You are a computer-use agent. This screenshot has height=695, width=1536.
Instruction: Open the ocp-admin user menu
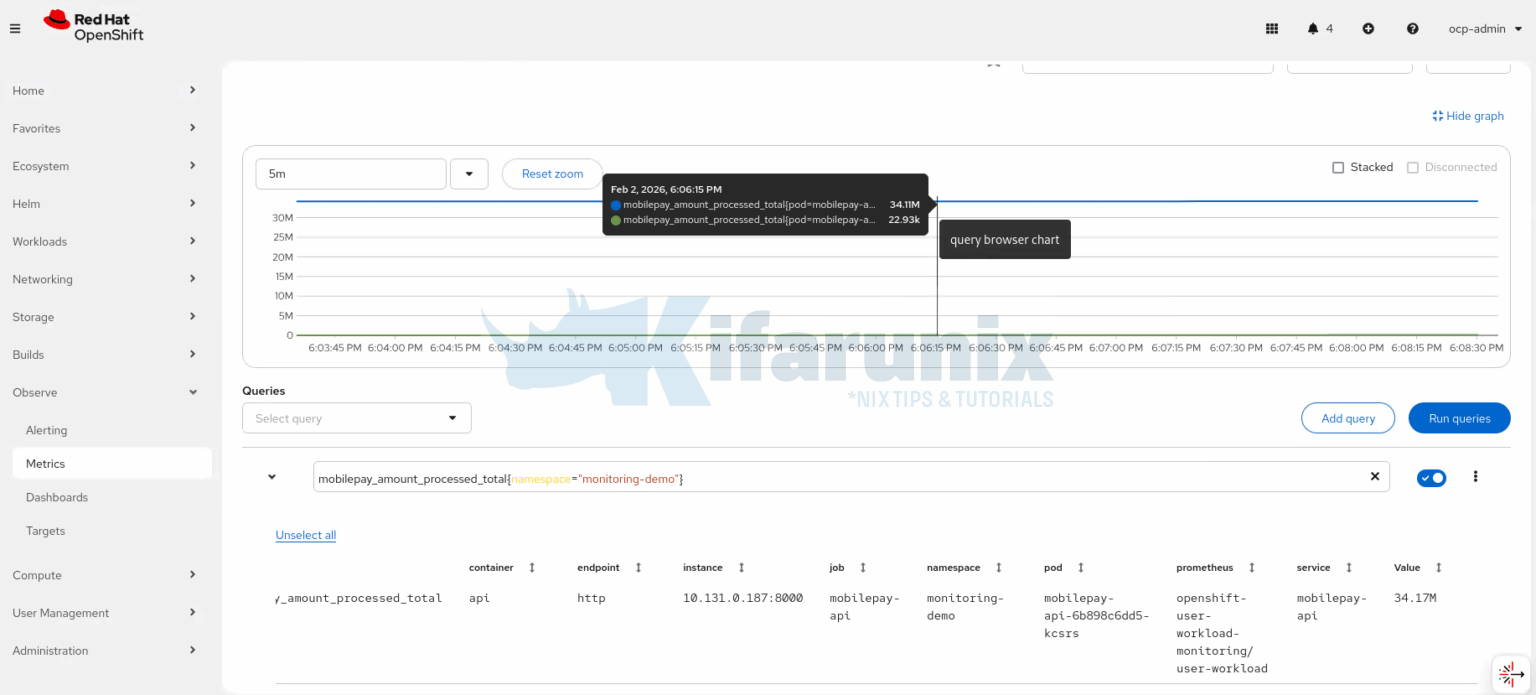coord(1485,29)
